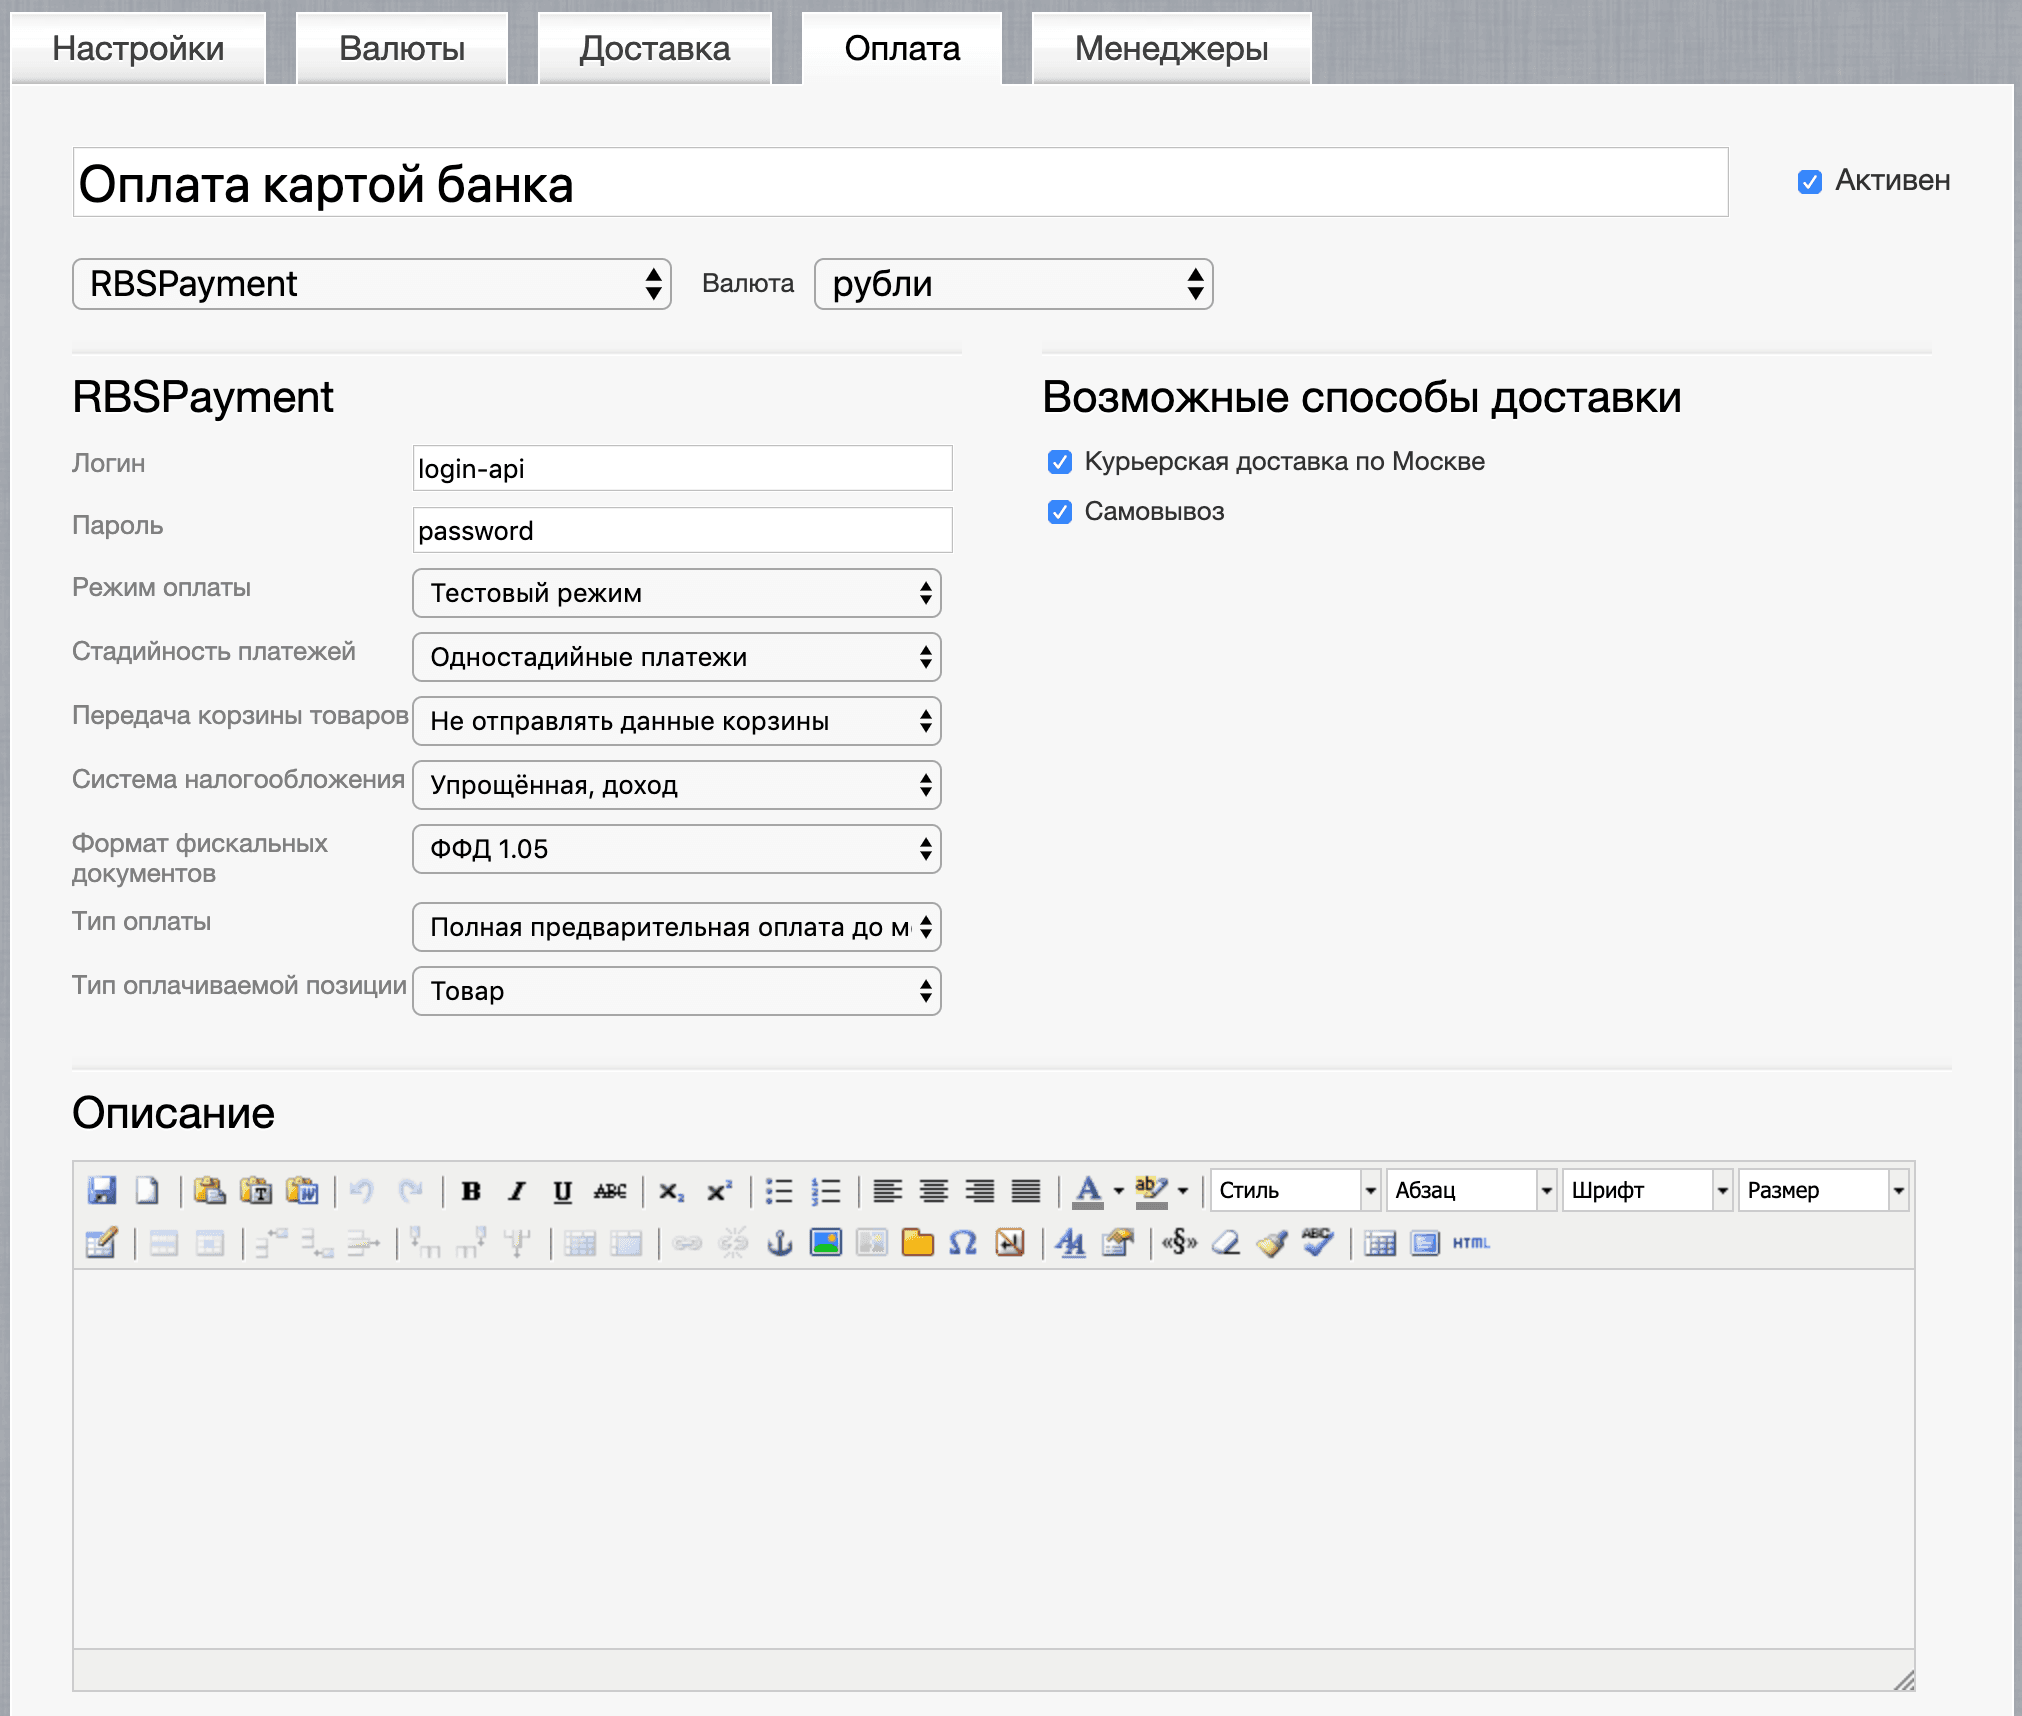Image resolution: width=2022 pixels, height=1716 pixels.
Task: Open the Валюта currency dropdown
Action: point(1013,284)
